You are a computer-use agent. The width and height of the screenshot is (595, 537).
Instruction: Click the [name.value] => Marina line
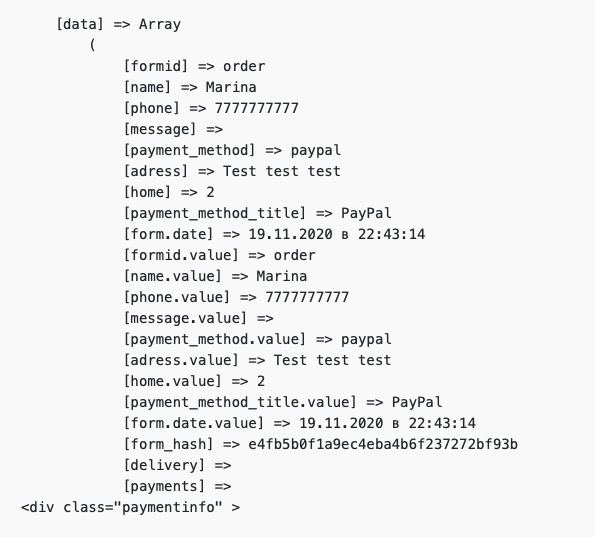(x=215, y=276)
